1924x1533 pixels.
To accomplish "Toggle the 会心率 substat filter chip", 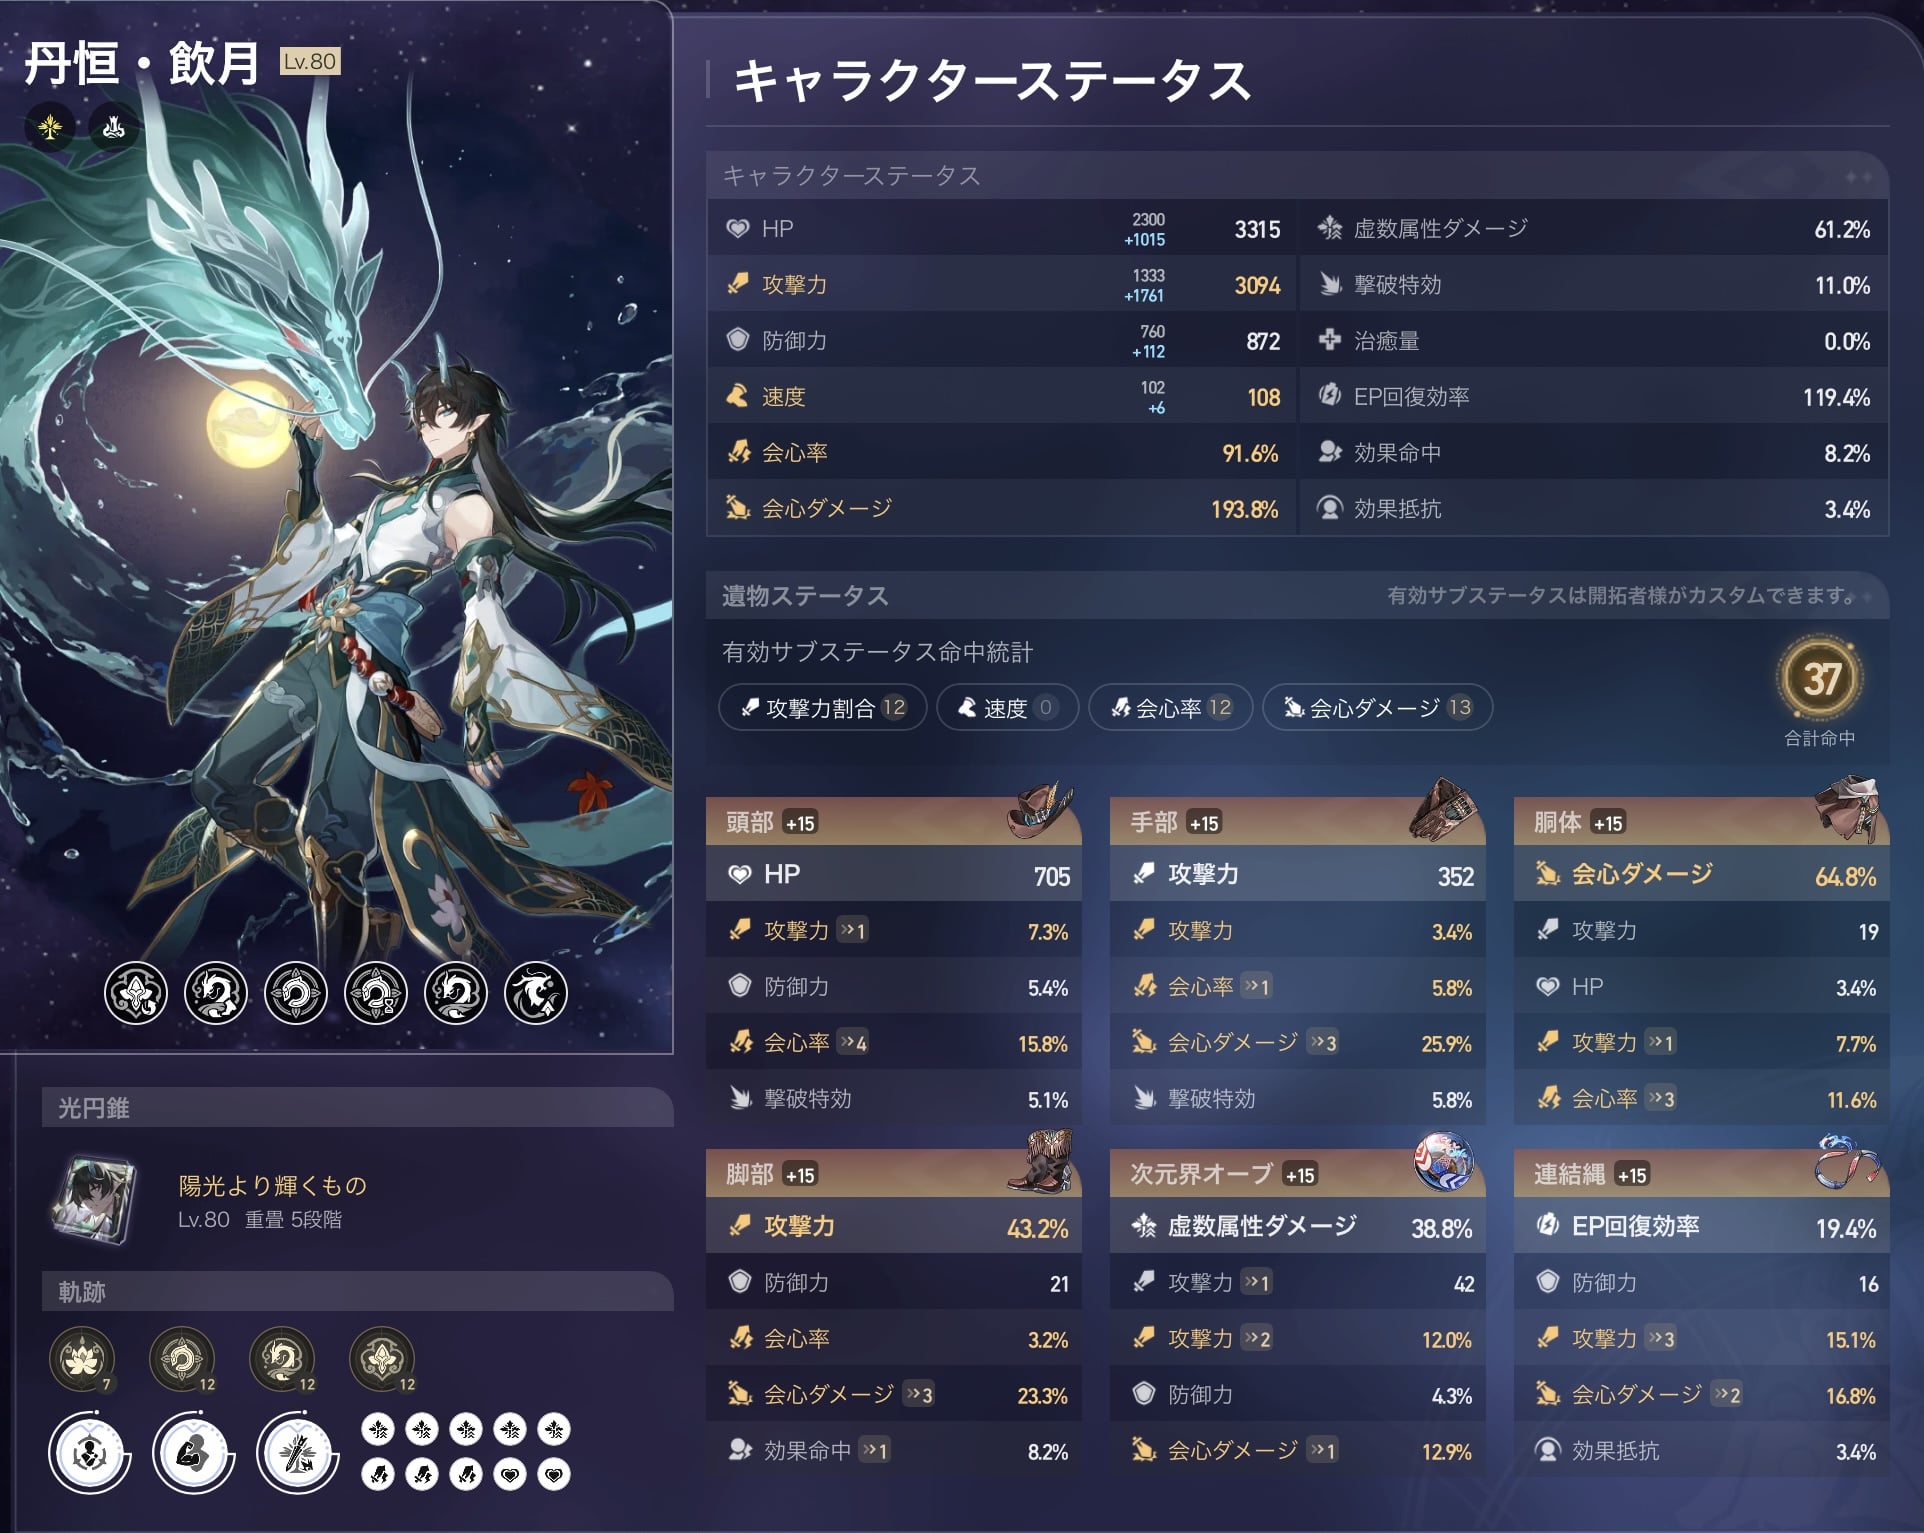I will 1170,708.
